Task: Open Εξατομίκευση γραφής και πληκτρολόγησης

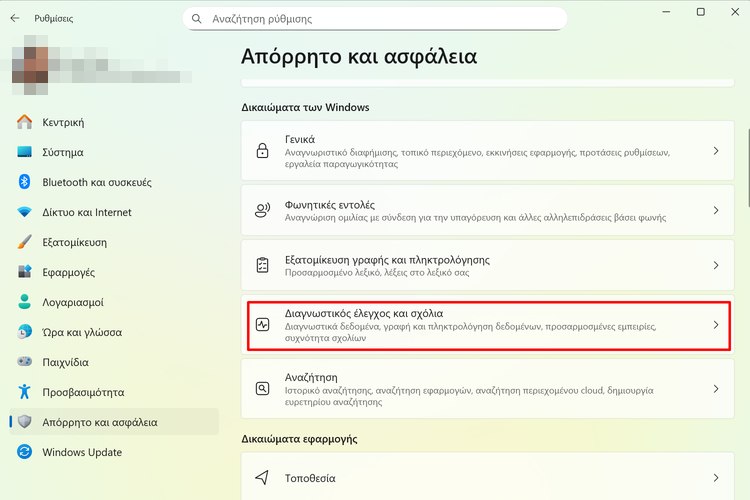Action: tap(487, 265)
